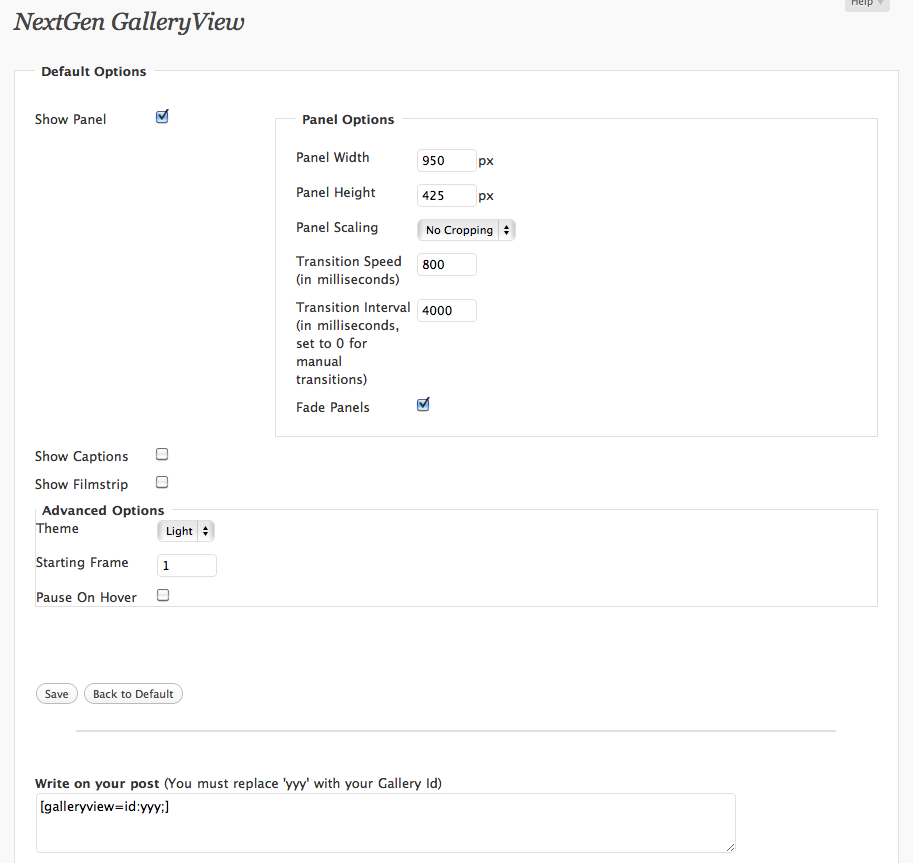The width and height of the screenshot is (913, 863).
Task: Click the Theme label
Action: pyautogui.click(x=58, y=529)
